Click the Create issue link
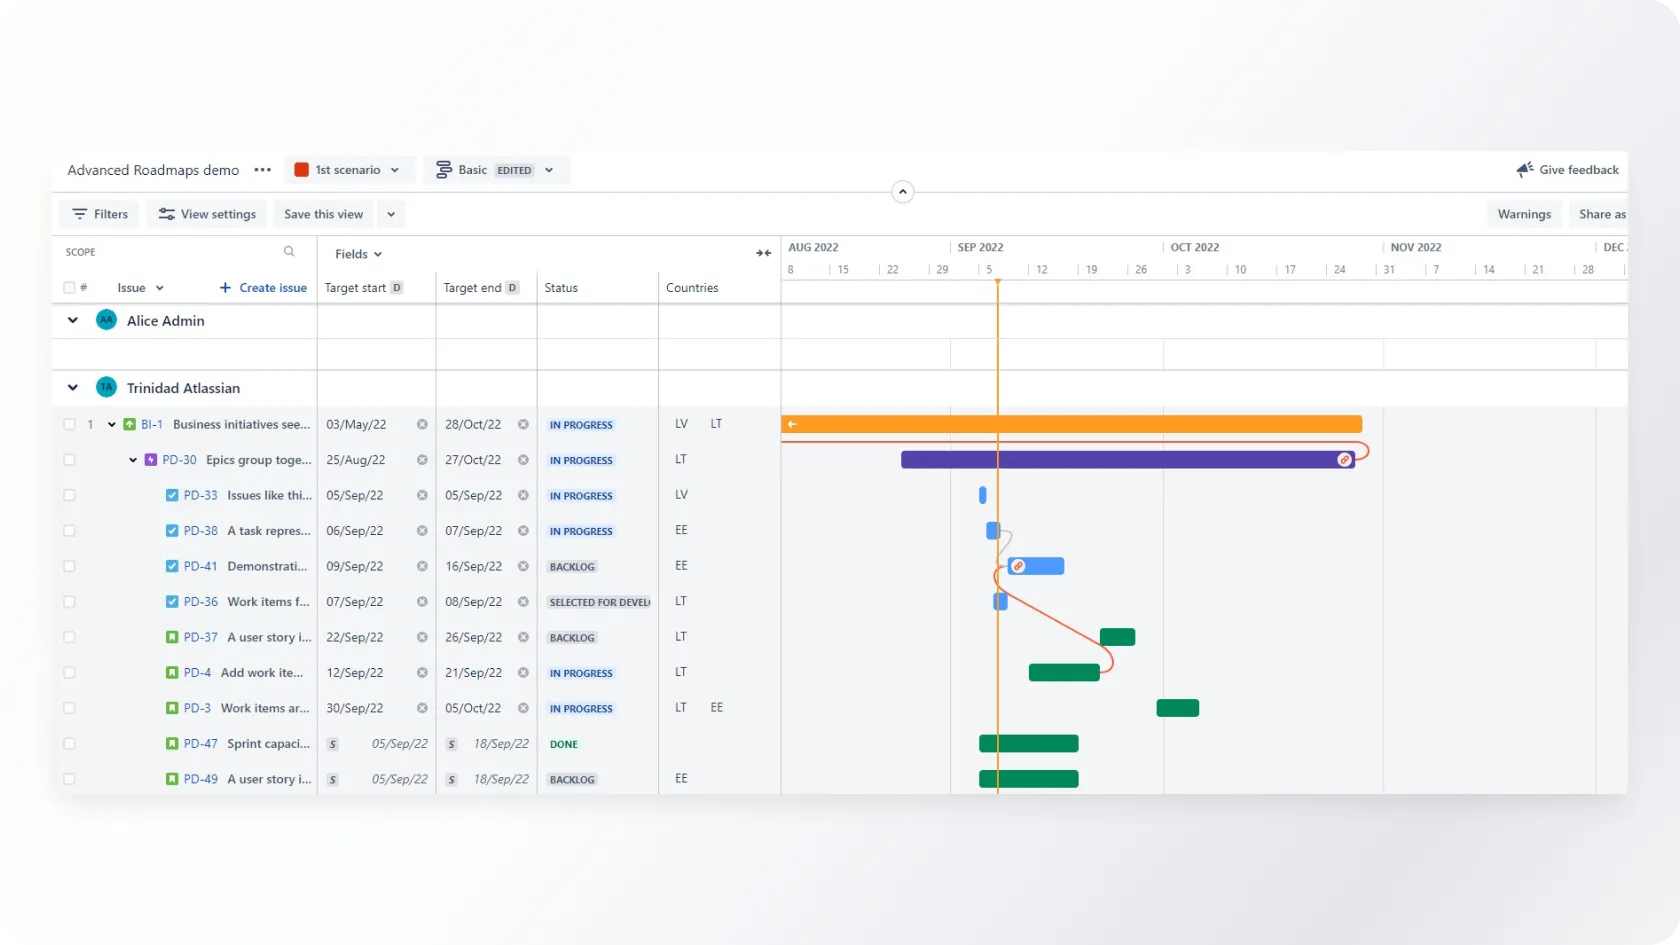 point(263,288)
